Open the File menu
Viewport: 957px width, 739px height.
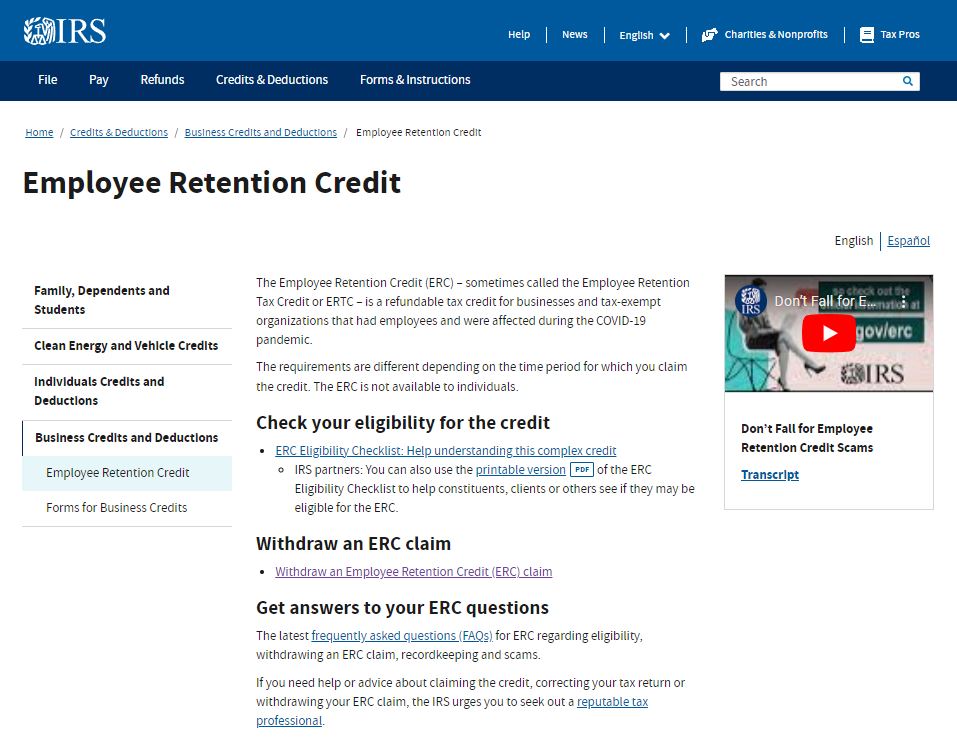[x=48, y=80]
